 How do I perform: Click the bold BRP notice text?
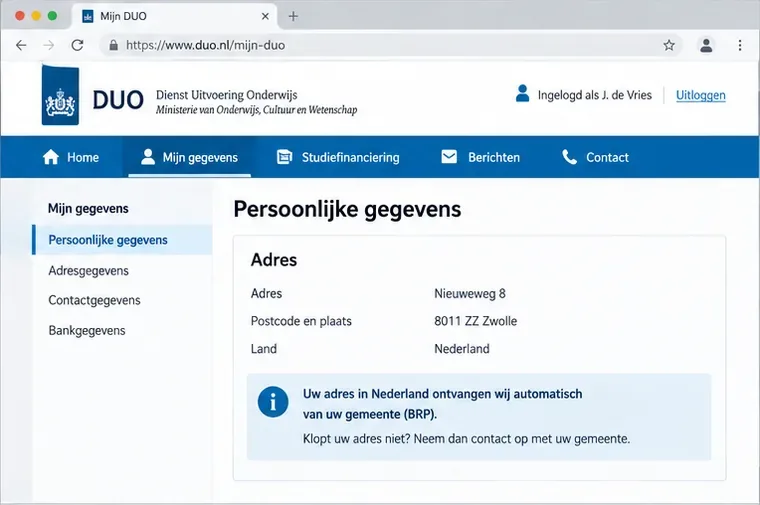click(x=443, y=404)
